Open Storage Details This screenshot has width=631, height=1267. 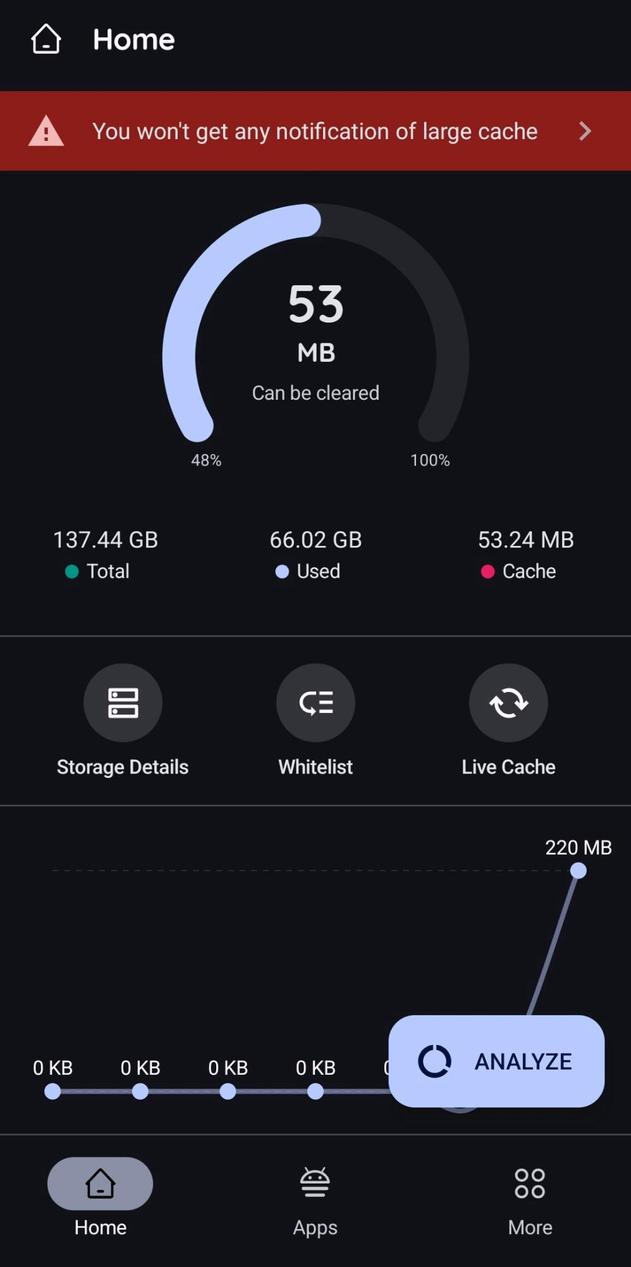(x=122, y=702)
